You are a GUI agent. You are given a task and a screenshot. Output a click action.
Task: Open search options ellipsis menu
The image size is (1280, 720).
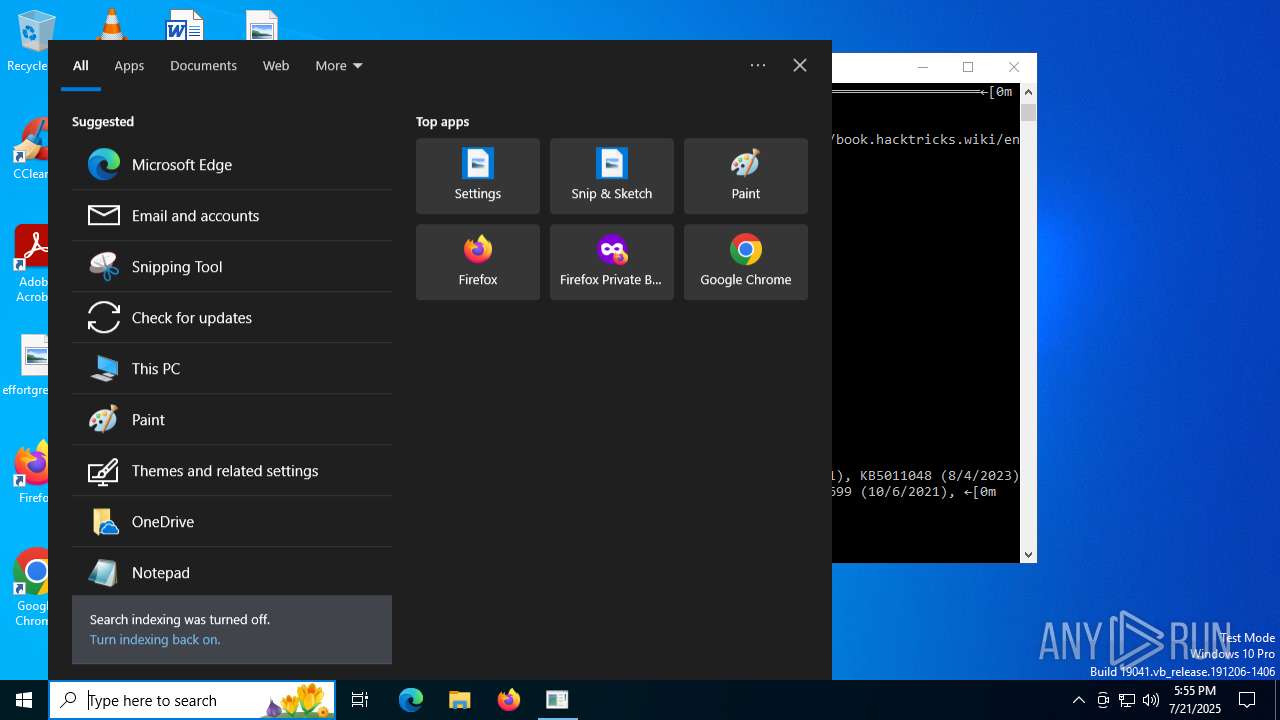(758, 65)
